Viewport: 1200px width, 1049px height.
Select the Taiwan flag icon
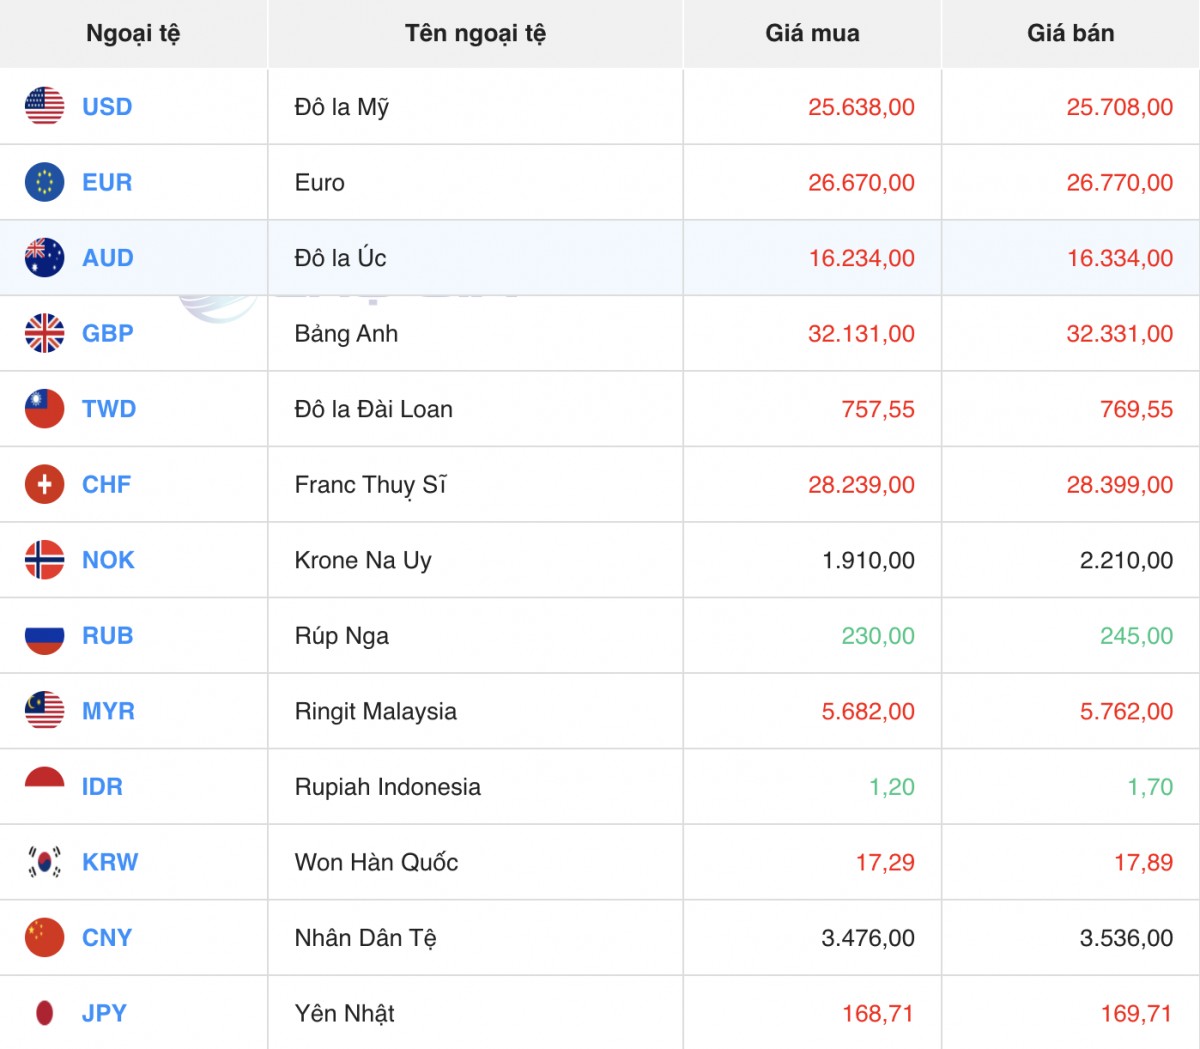tap(44, 409)
